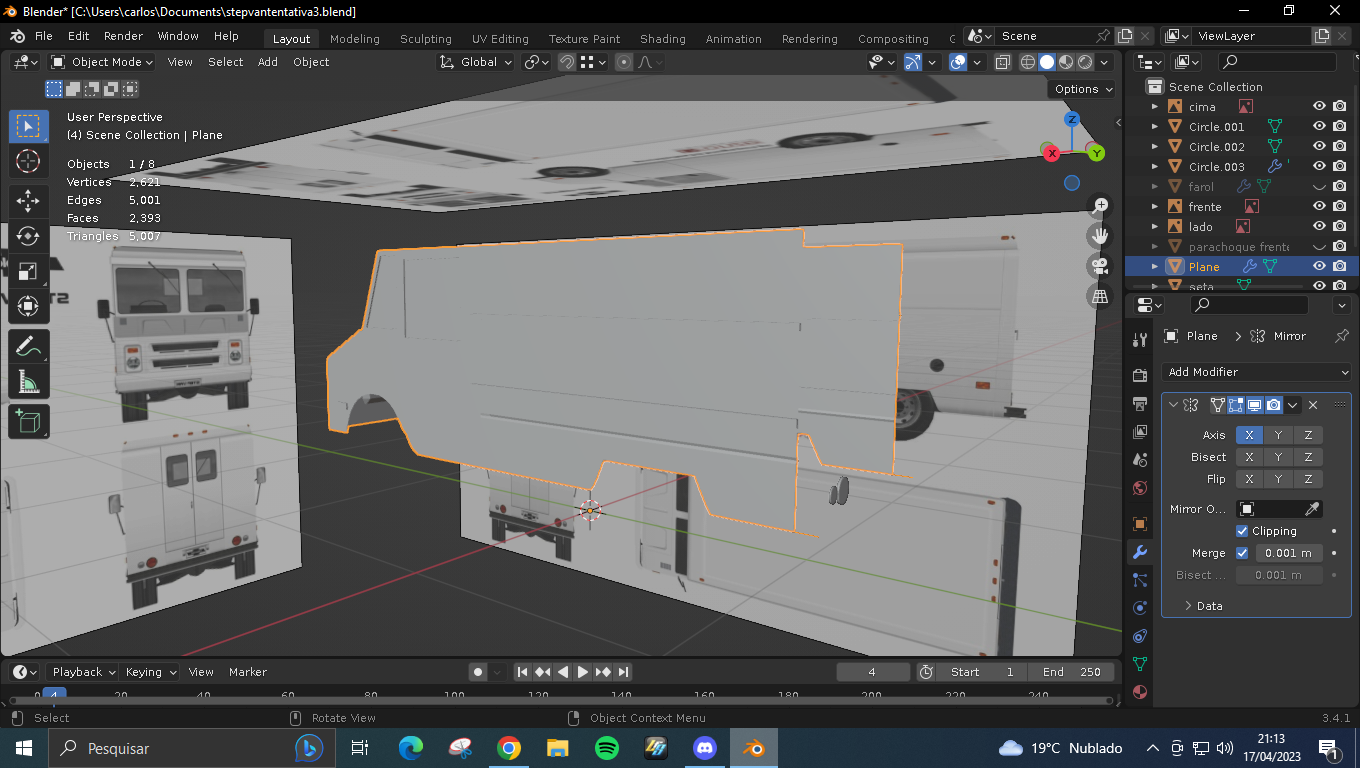Open the Object Data properties tab
The image size is (1360, 768).
(1139, 664)
